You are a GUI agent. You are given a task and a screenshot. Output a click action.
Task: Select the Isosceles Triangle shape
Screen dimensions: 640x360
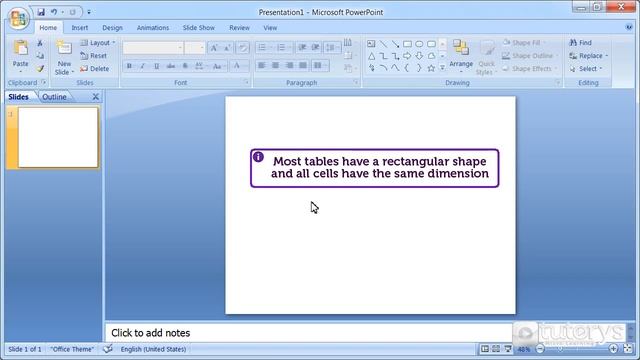[x=371, y=56]
